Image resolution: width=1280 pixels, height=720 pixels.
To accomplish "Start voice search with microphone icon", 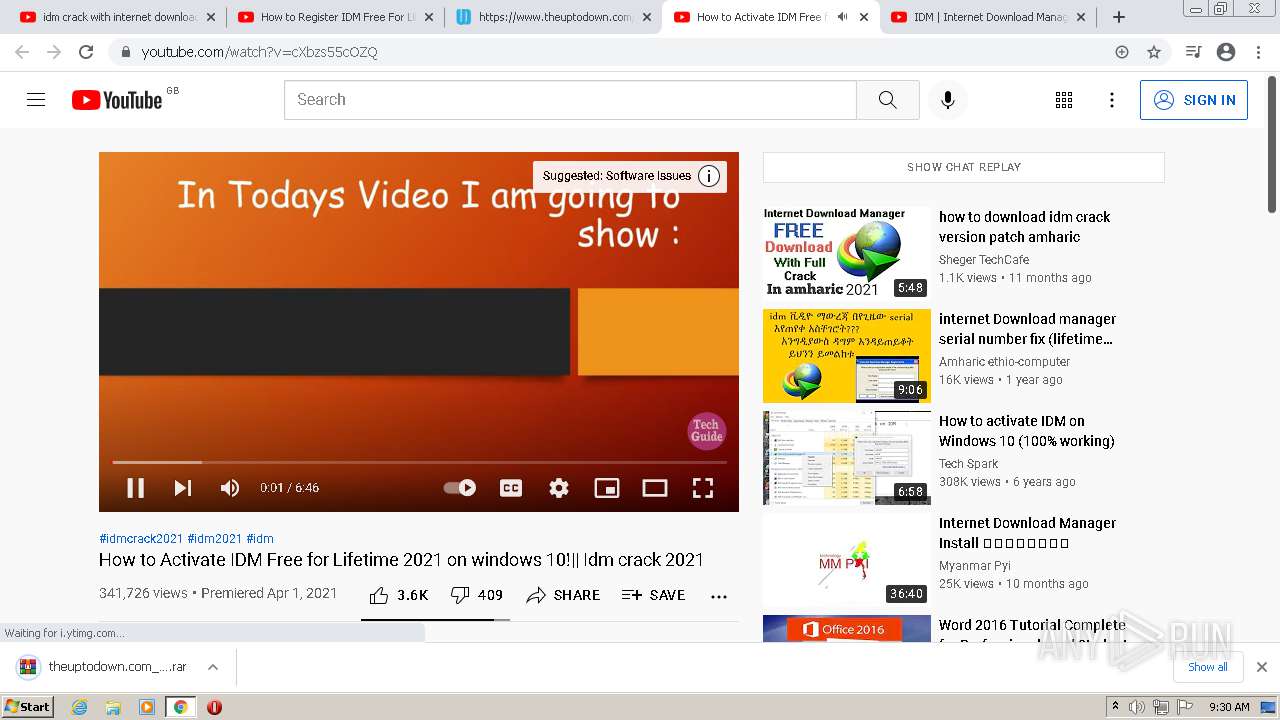I will (948, 100).
